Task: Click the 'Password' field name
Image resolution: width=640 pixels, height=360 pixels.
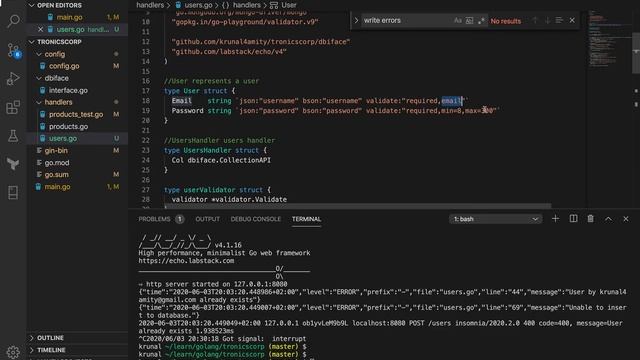Action: (x=187, y=111)
